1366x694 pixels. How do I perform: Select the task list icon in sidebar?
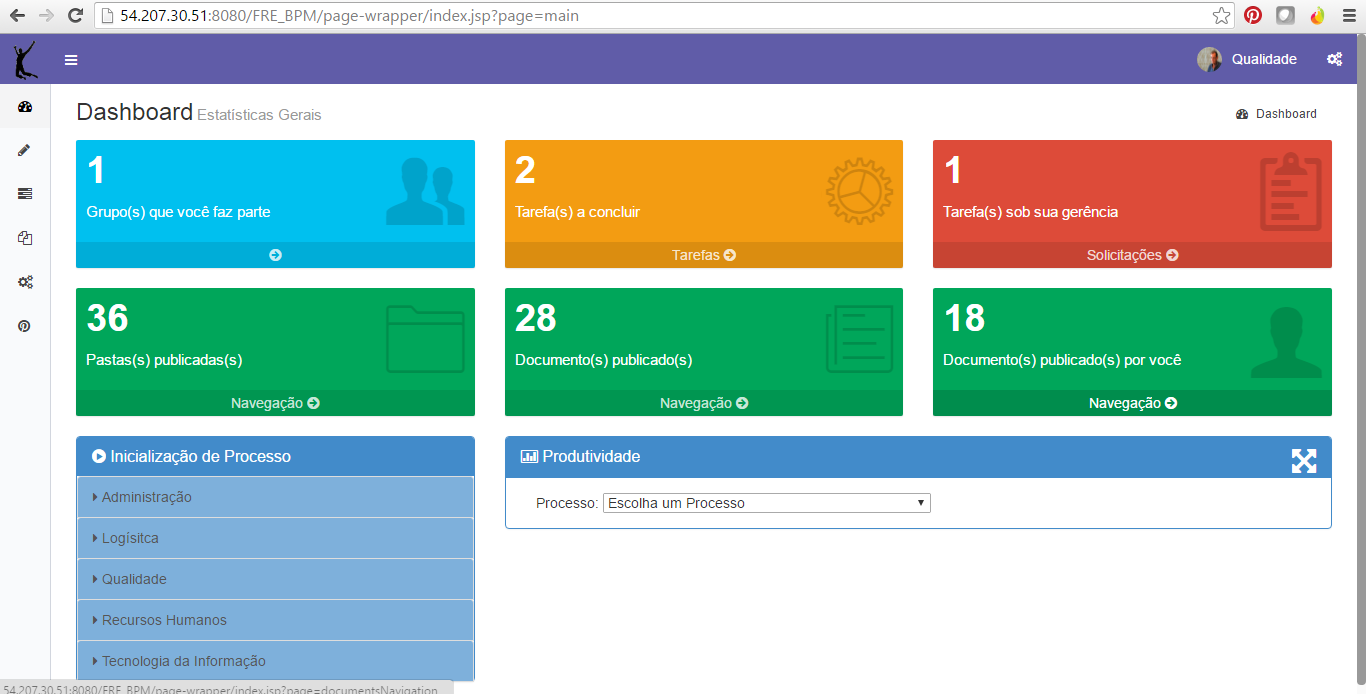pos(25,194)
